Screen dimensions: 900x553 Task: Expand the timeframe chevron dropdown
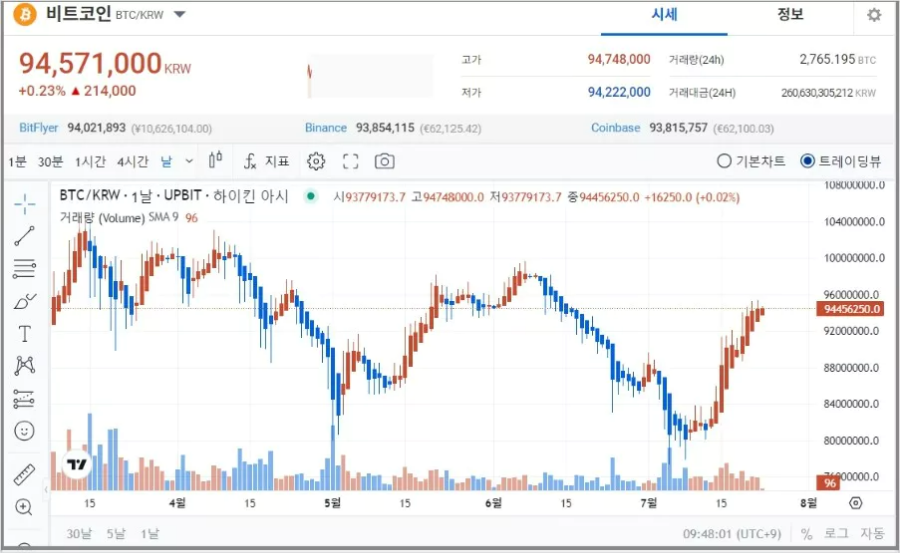click(x=189, y=162)
